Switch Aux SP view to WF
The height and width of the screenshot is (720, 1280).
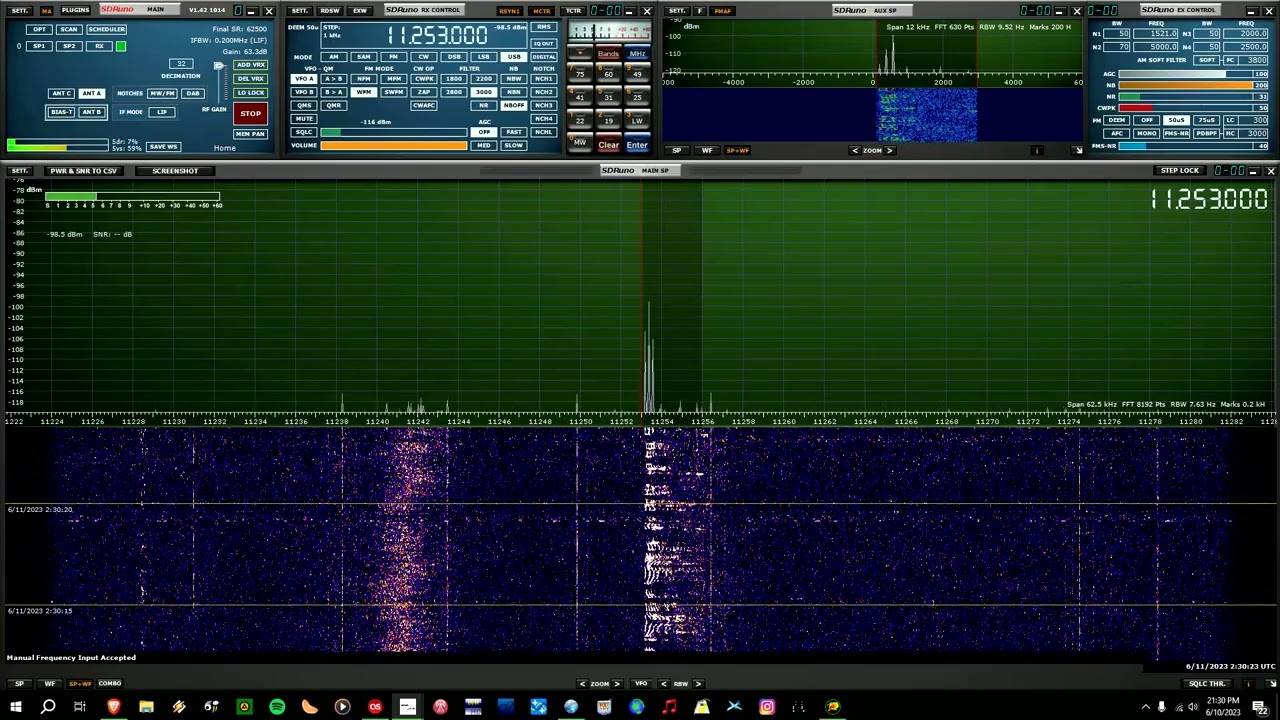click(707, 151)
